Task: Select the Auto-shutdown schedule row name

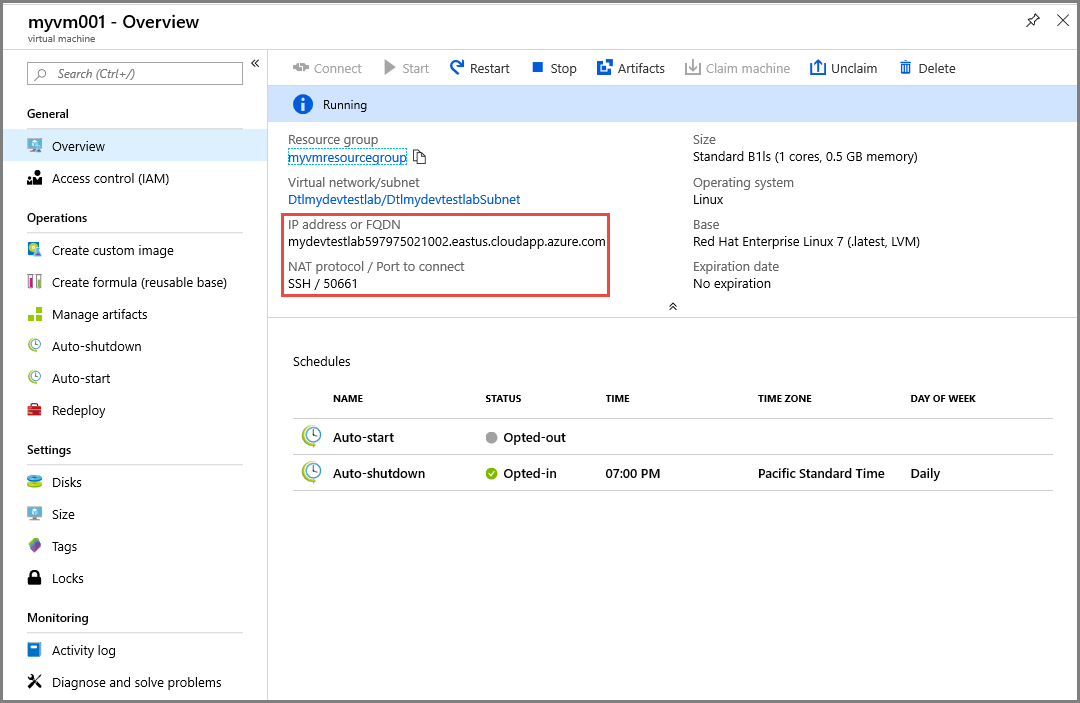Action: (x=379, y=474)
